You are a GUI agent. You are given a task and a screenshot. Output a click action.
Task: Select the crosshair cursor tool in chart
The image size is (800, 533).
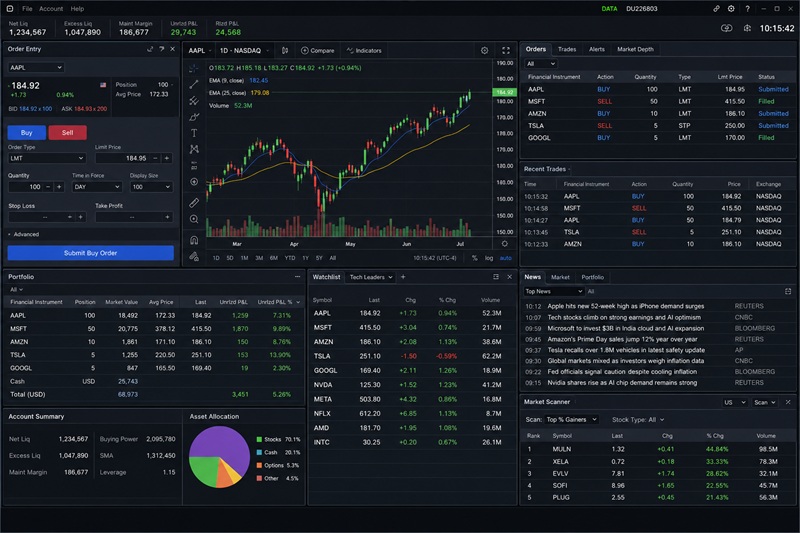coord(193,68)
